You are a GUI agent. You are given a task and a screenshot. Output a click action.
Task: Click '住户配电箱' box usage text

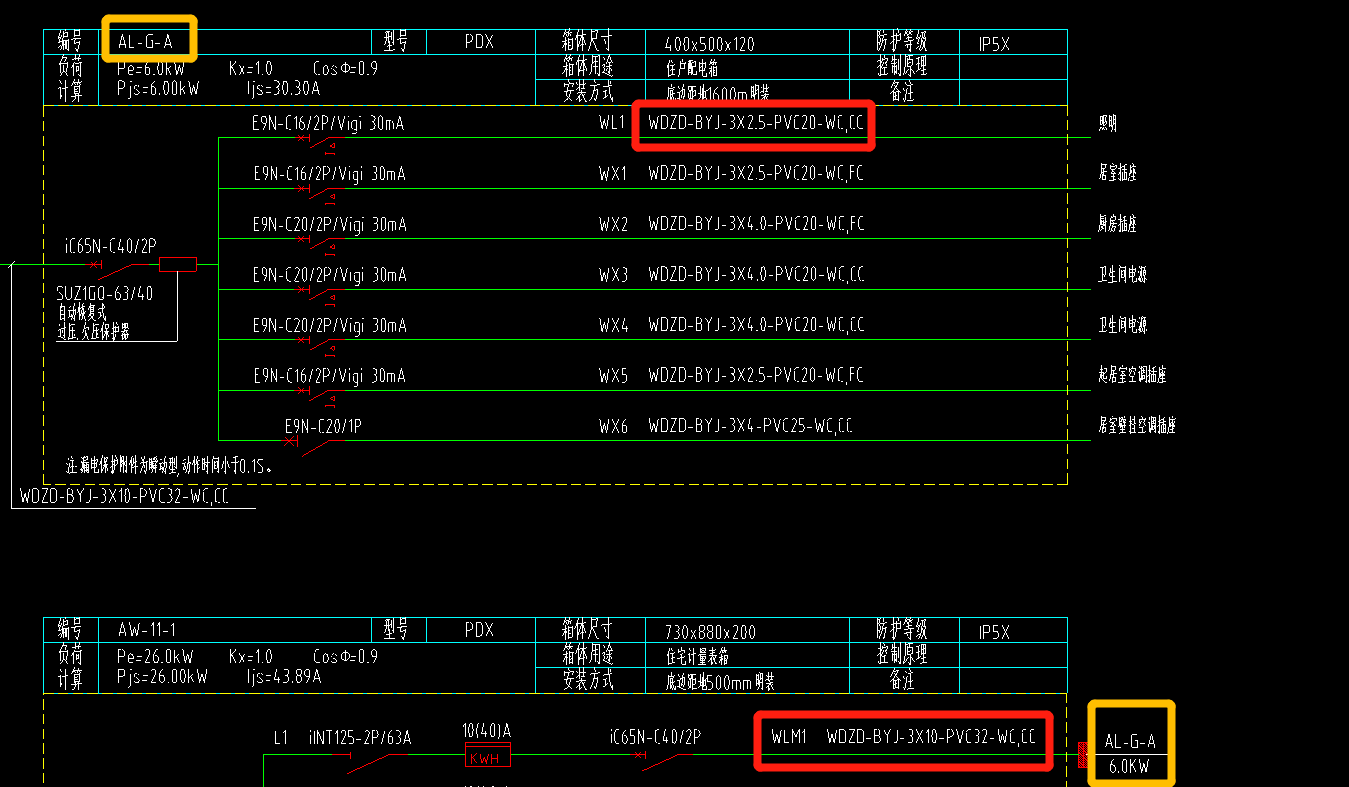click(x=692, y=69)
